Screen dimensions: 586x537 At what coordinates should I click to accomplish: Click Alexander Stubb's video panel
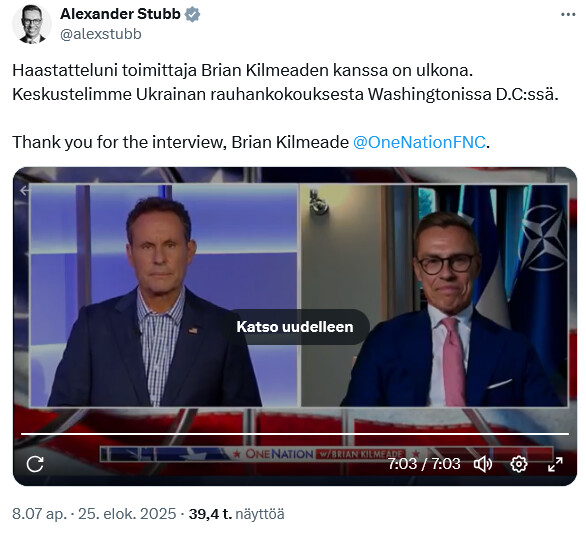(435, 295)
